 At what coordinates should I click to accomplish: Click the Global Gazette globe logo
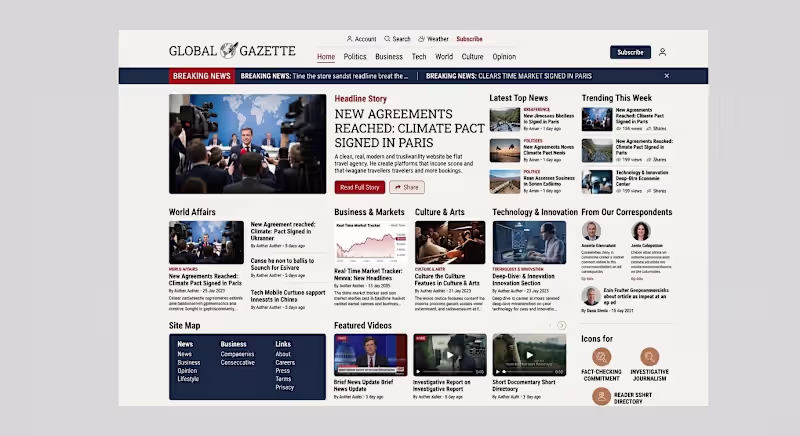229,50
